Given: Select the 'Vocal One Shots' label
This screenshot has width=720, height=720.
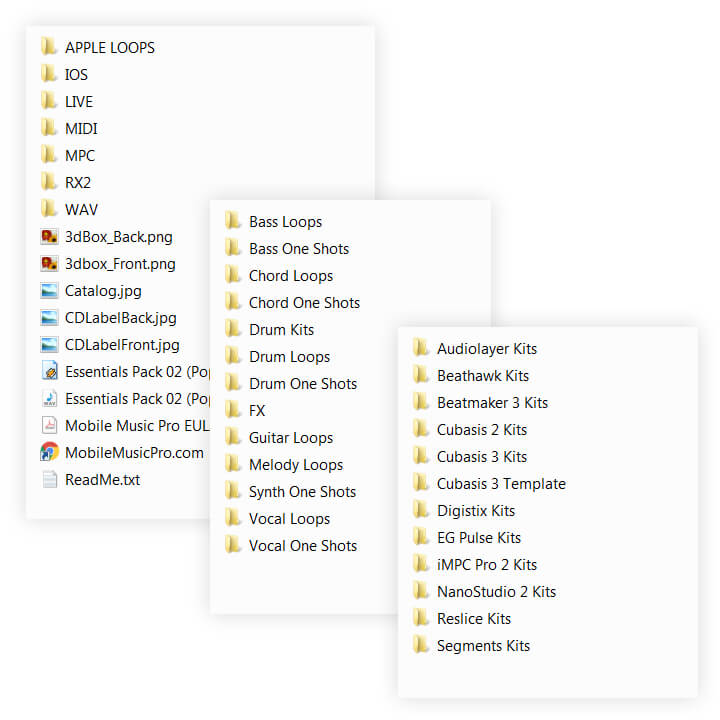Looking at the screenshot, I should (303, 546).
